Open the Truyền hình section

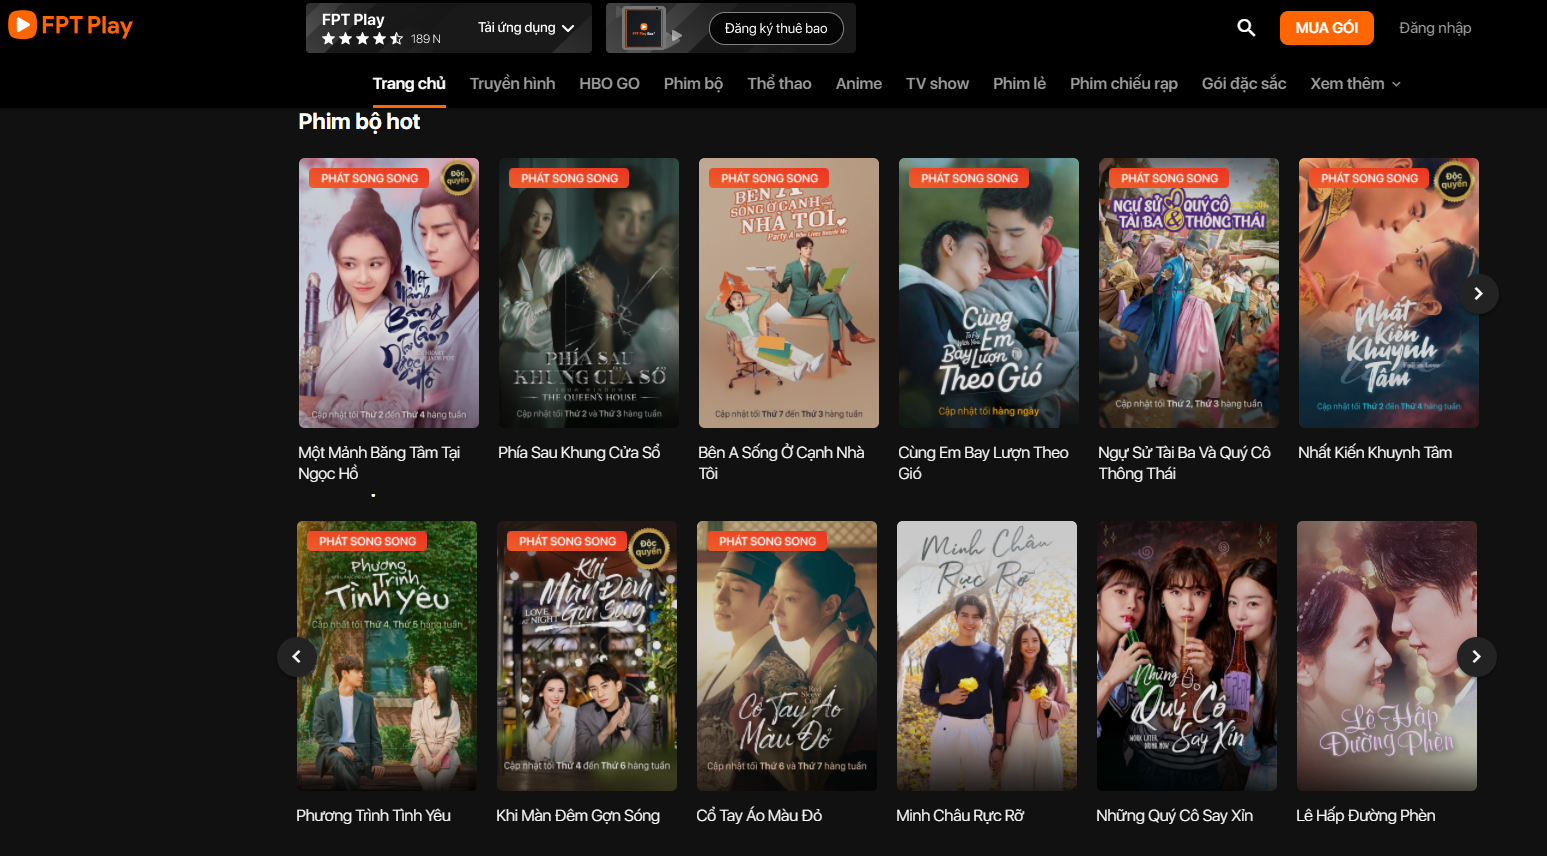click(x=512, y=83)
